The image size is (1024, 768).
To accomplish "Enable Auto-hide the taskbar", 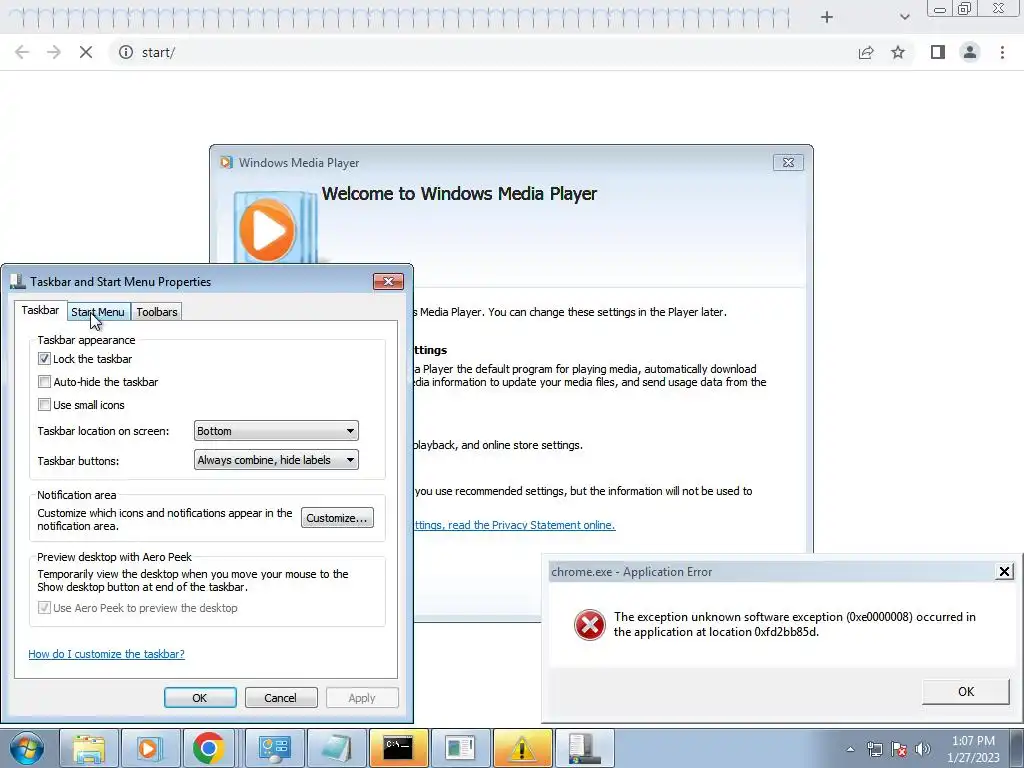I will pyautogui.click(x=44, y=381).
